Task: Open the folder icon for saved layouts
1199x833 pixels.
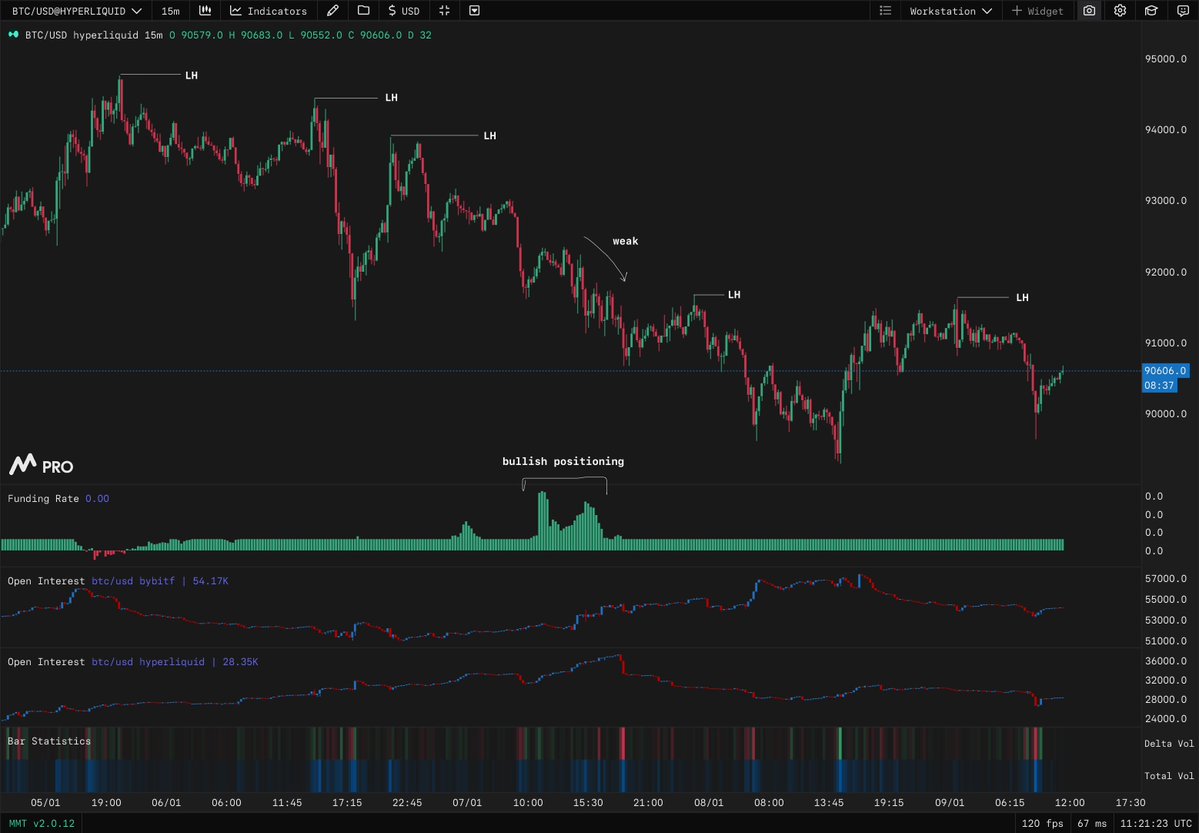Action: click(363, 11)
